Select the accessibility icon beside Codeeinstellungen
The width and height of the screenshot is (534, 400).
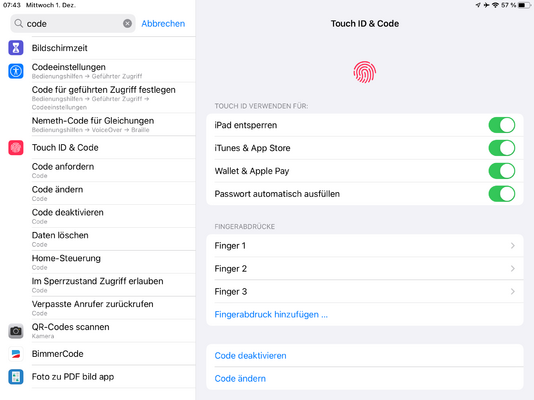[x=16, y=71]
